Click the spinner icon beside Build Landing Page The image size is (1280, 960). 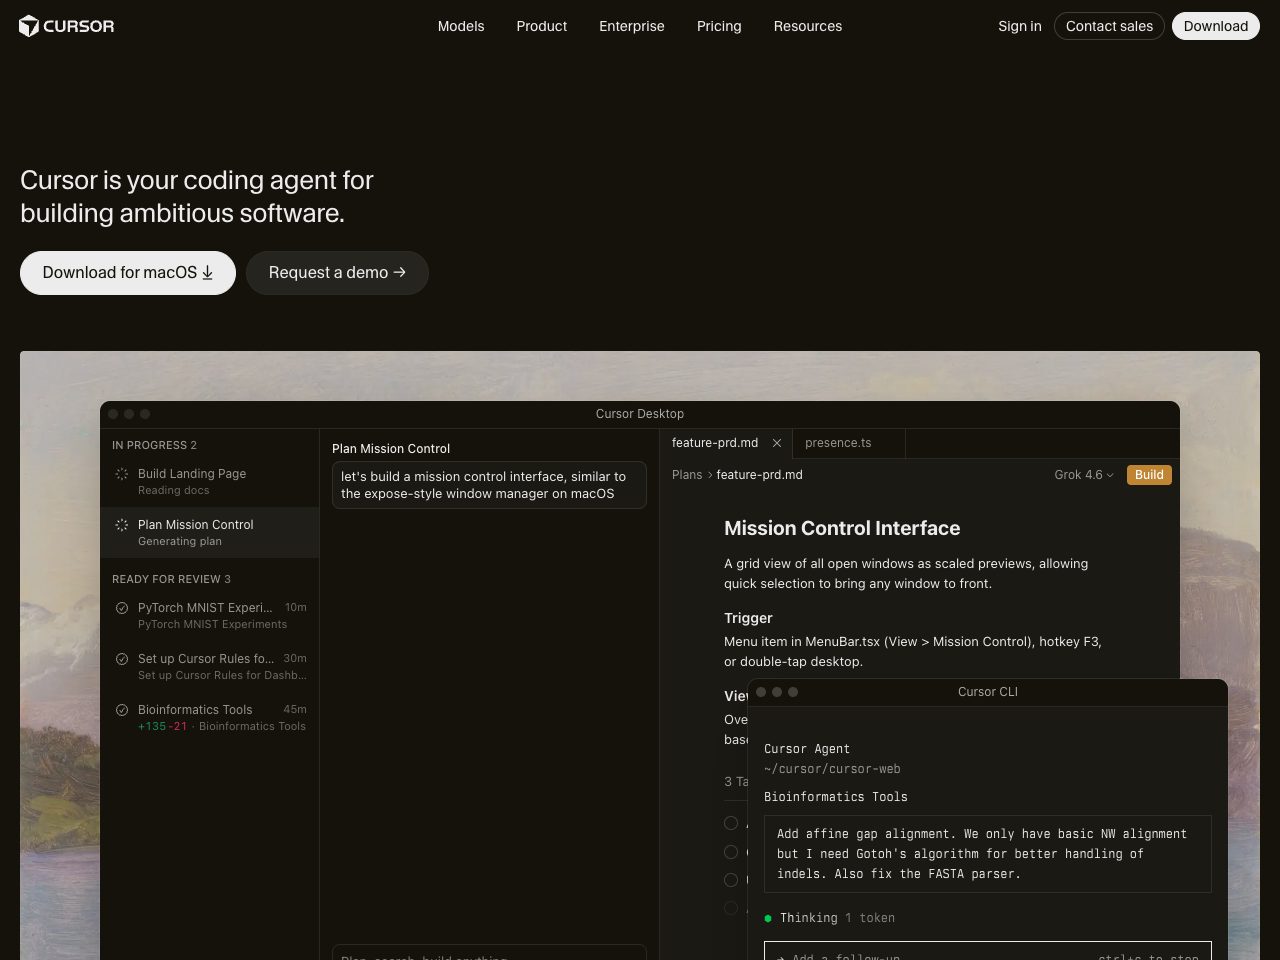pos(122,474)
